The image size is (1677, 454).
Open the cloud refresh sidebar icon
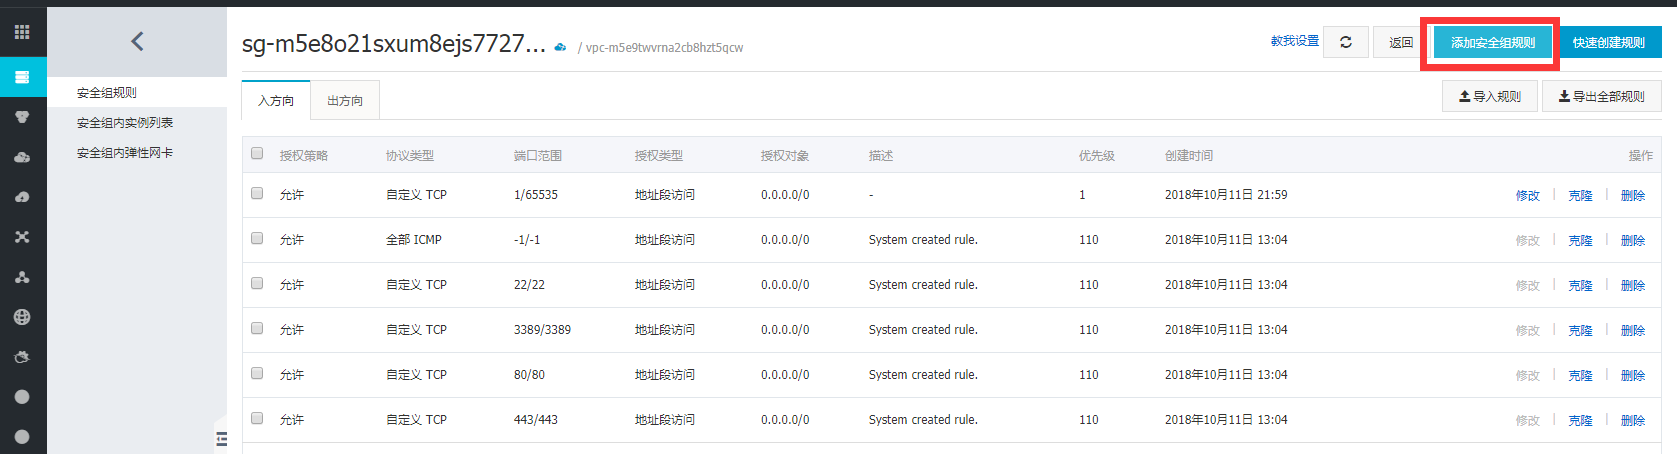(x=22, y=357)
